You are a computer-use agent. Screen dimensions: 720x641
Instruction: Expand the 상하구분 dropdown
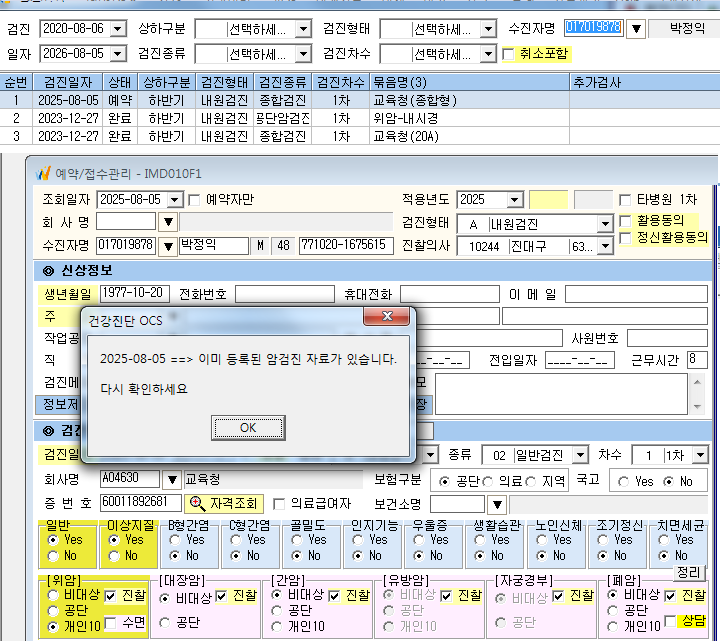click(303, 29)
